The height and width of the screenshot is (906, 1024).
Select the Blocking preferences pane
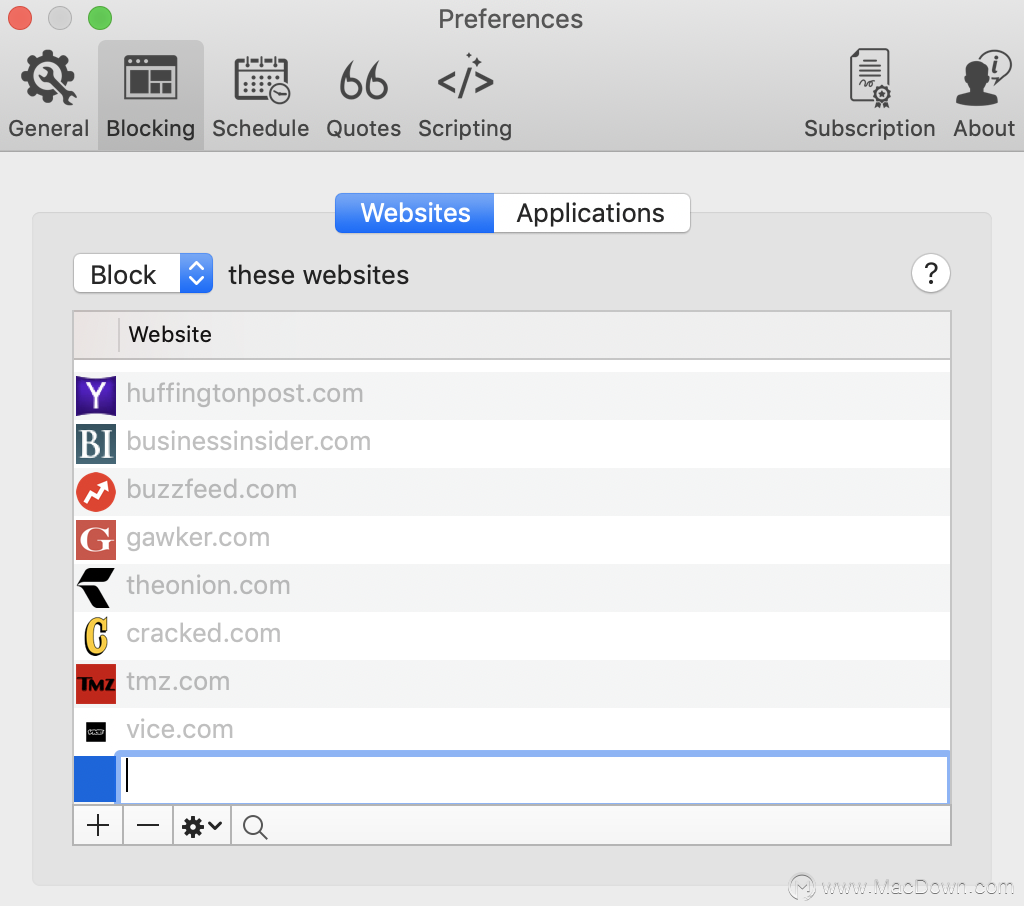pos(151,95)
